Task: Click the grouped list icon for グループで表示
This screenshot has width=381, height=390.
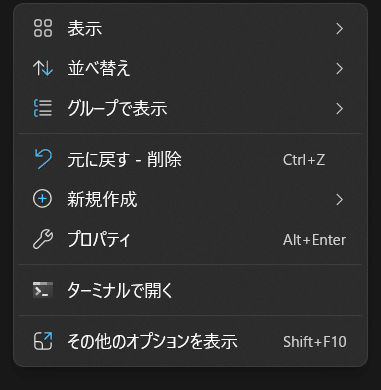Action: tap(43, 108)
